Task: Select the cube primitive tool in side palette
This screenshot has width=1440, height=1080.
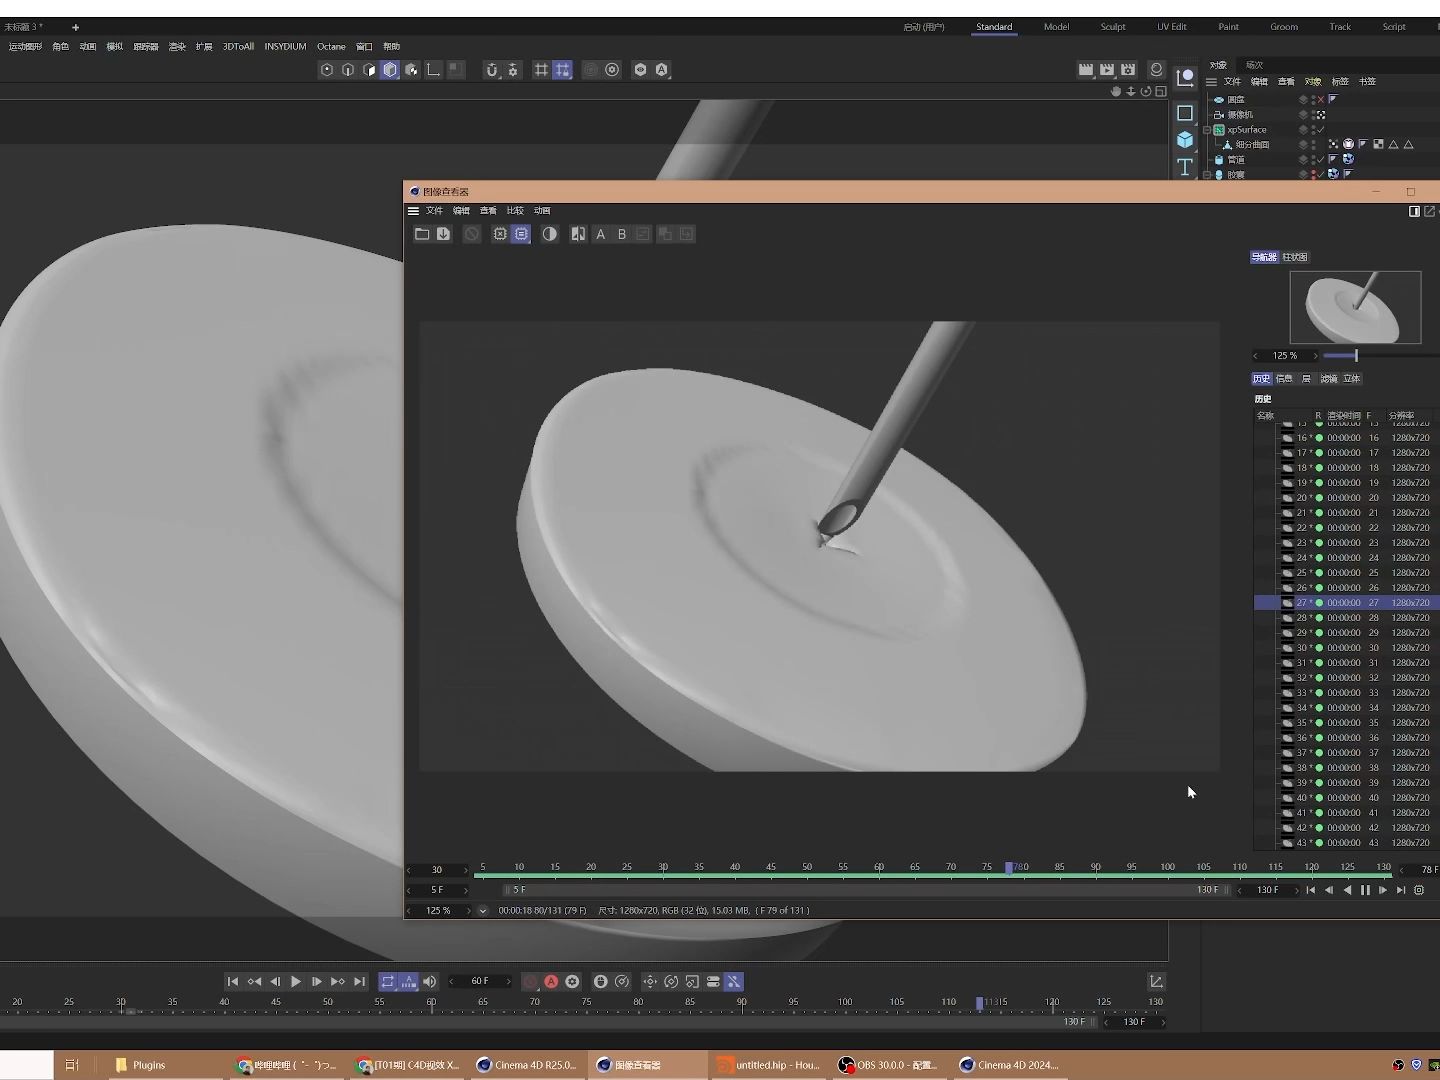Action: pos(1185,140)
